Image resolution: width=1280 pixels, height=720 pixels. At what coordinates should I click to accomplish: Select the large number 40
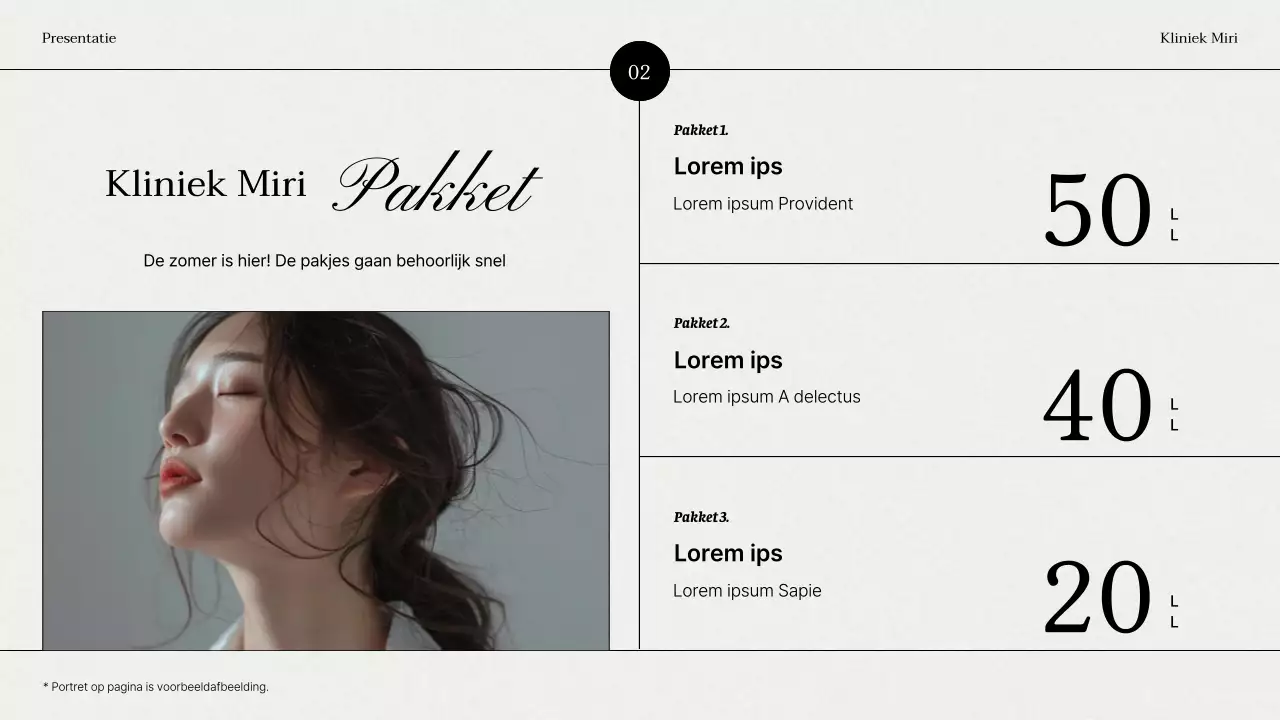click(1098, 405)
